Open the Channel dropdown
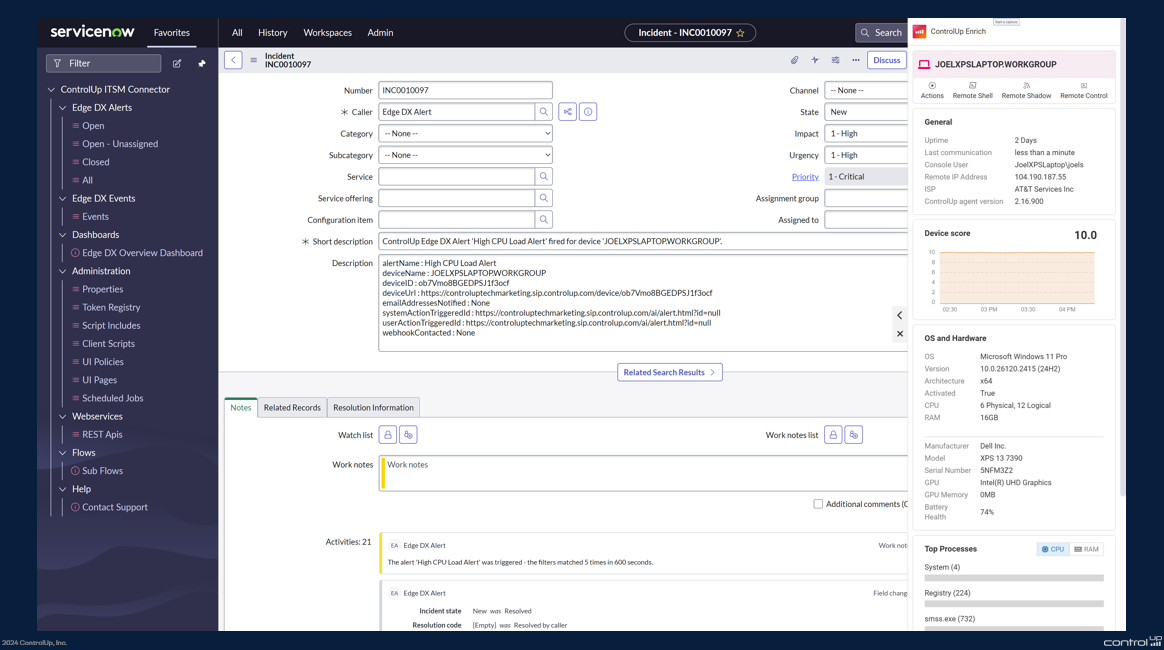This screenshot has height=650, width=1164. 866,91
